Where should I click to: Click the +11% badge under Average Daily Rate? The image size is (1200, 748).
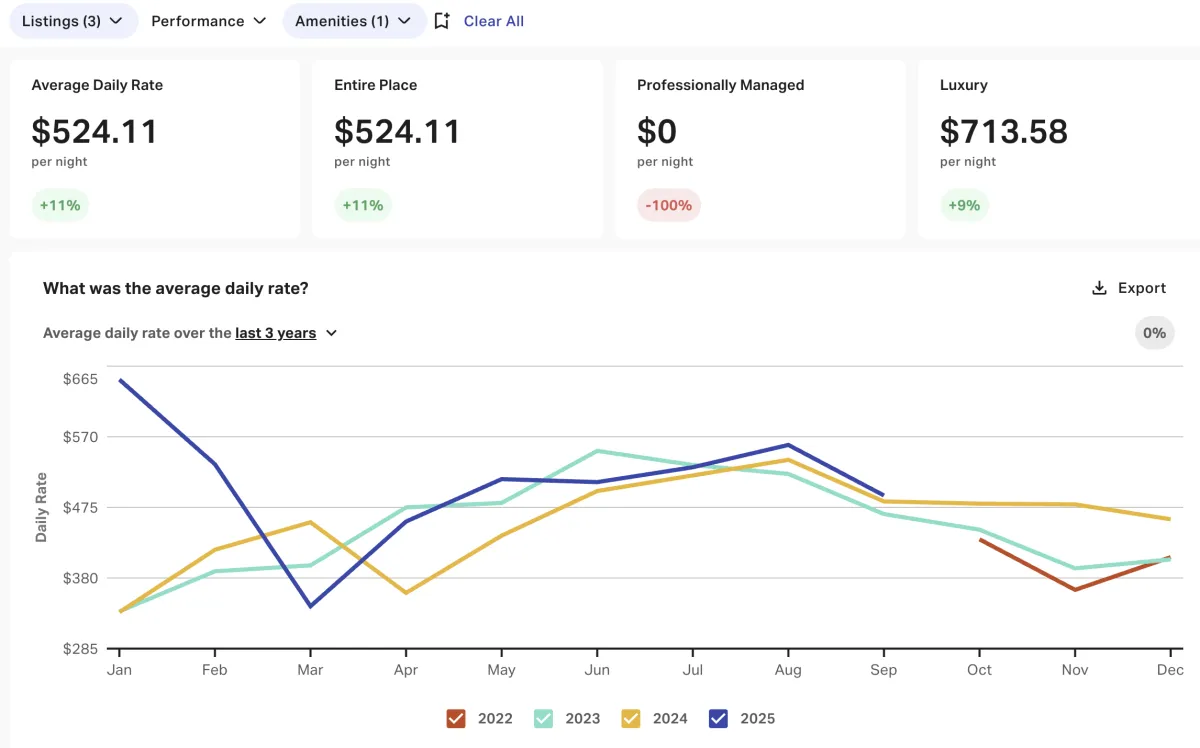click(x=61, y=205)
